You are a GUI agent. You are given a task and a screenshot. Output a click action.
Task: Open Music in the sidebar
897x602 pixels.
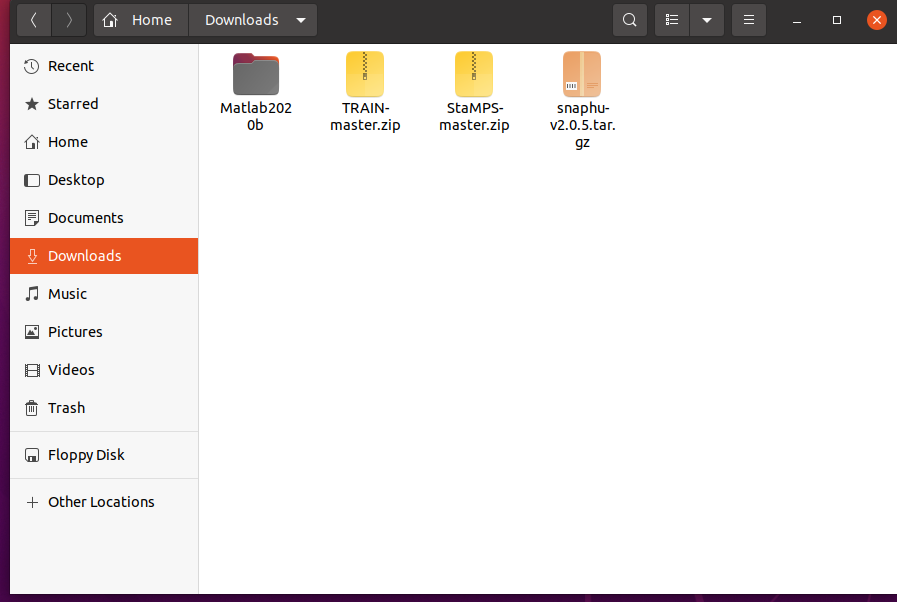coord(104,294)
